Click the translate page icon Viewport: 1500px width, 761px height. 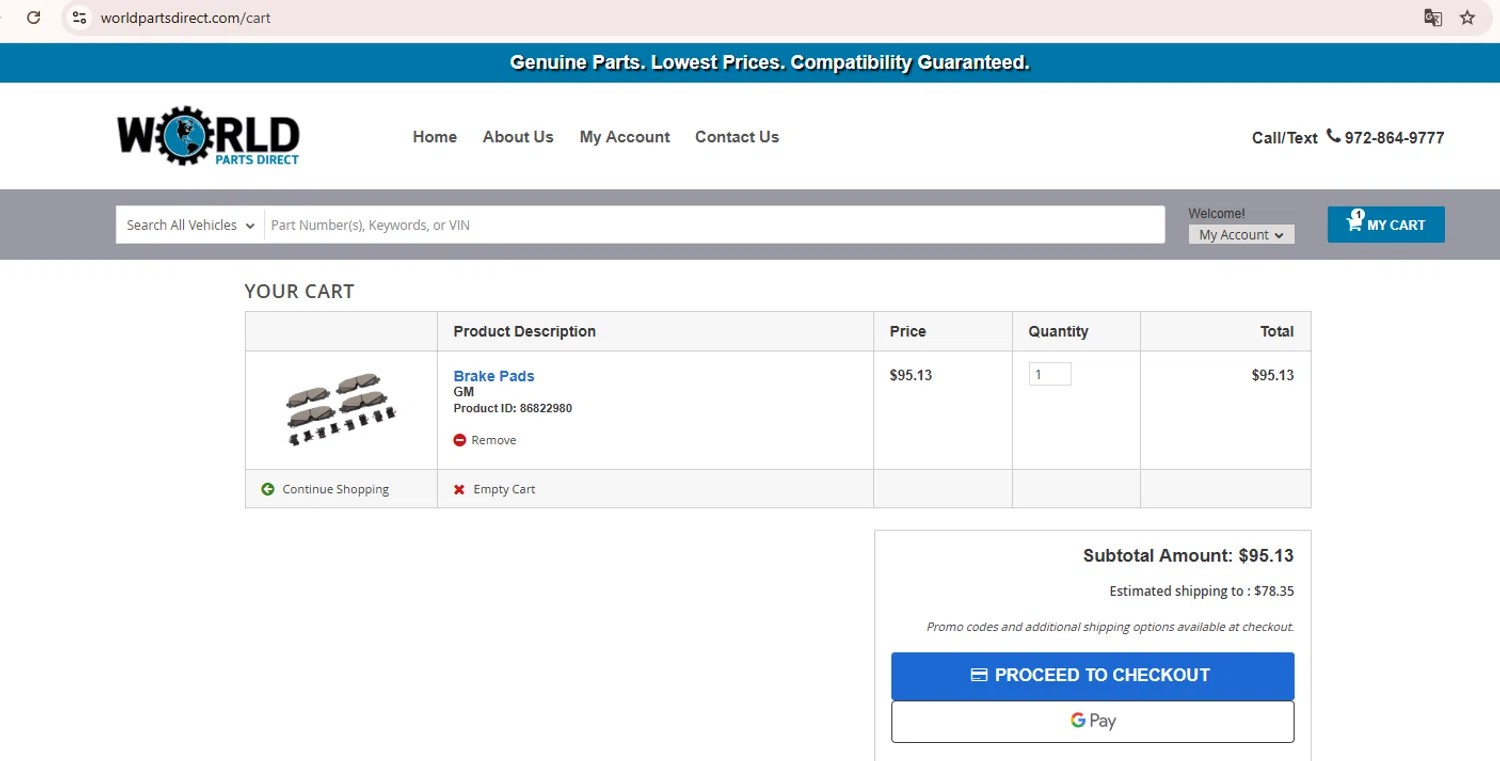pyautogui.click(x=1433, y=17)
